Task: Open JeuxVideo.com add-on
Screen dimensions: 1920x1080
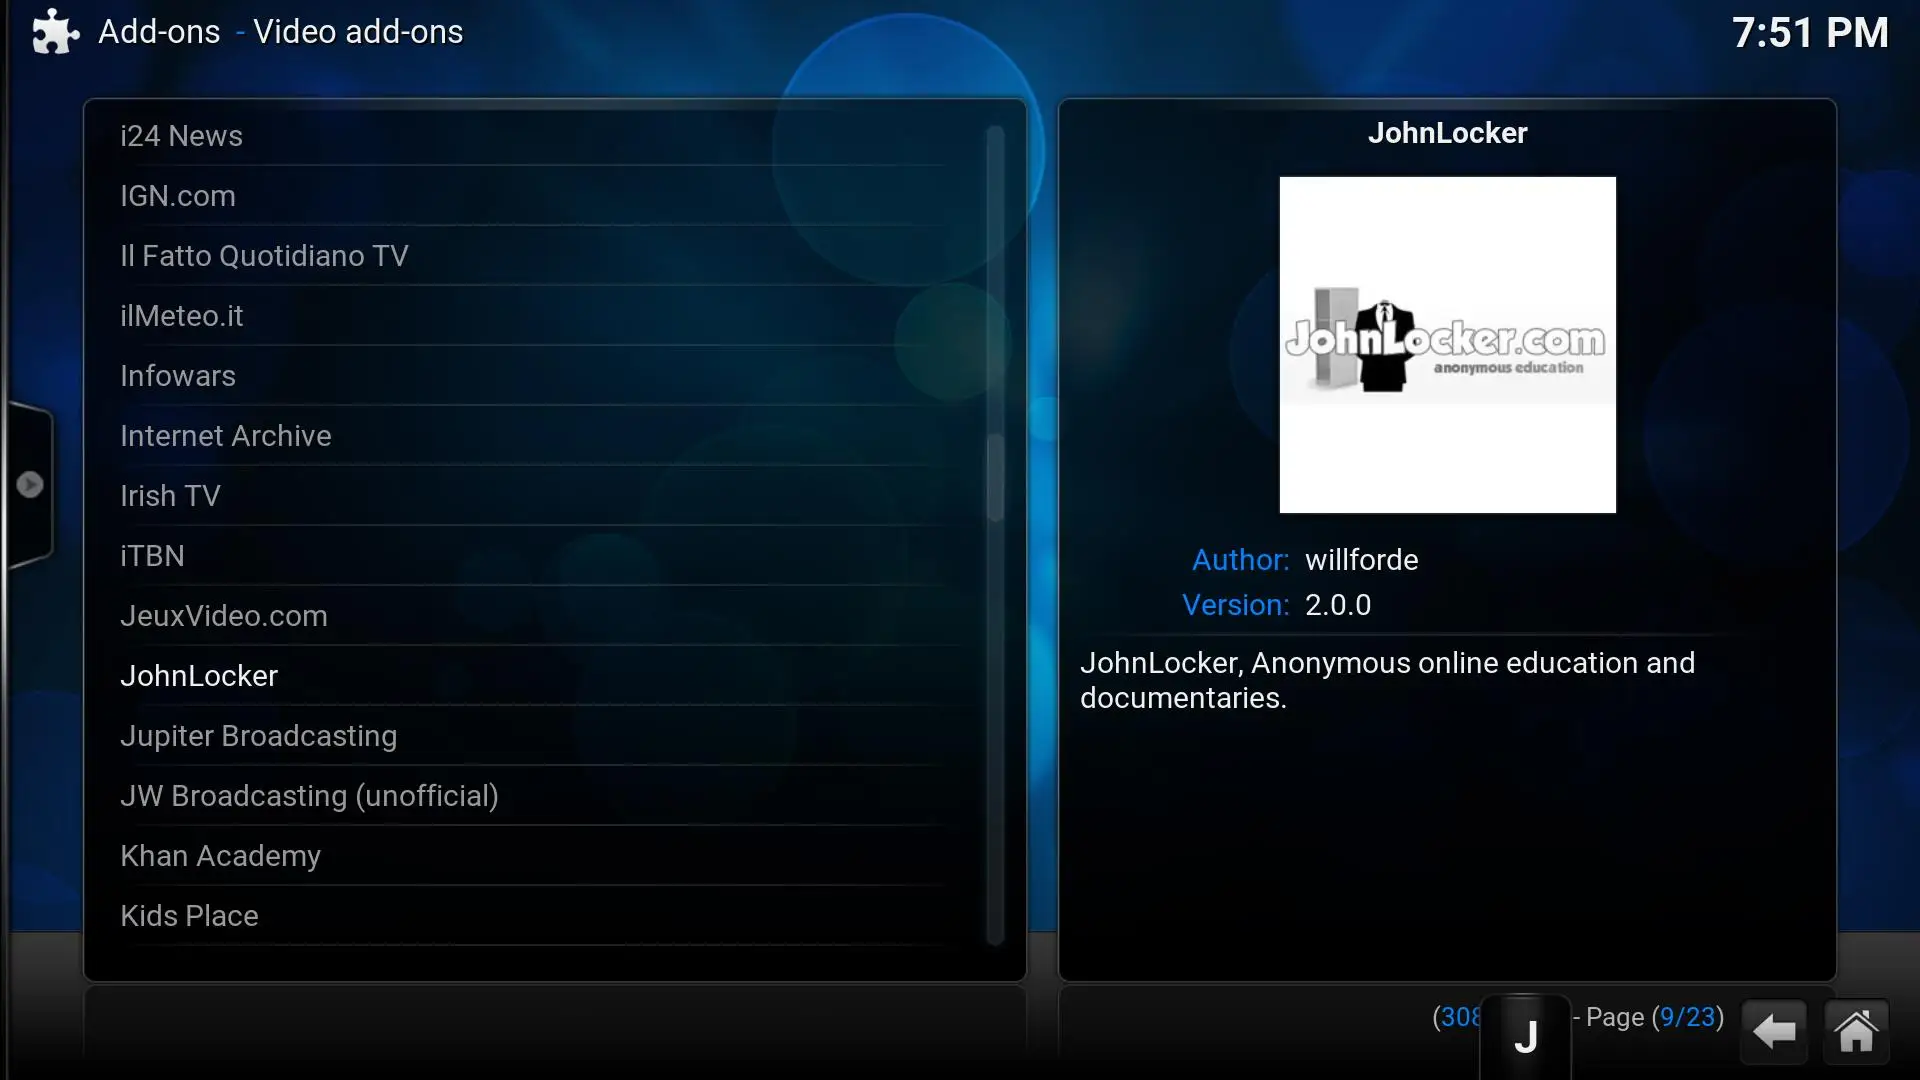Action: pyautogui.click(x=530, y=616)
